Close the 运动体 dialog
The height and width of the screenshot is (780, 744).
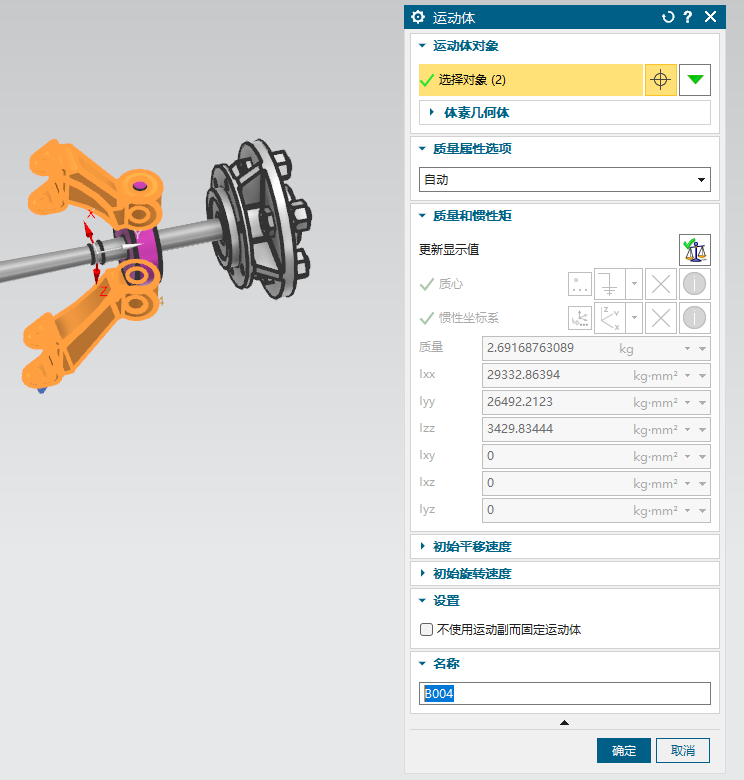(710, 17)
